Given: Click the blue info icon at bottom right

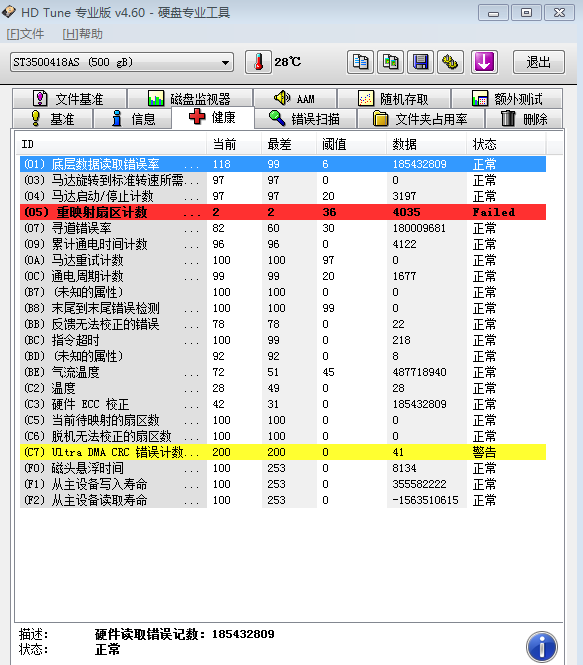Looking at the screenshot, I should tap(541, 647).
